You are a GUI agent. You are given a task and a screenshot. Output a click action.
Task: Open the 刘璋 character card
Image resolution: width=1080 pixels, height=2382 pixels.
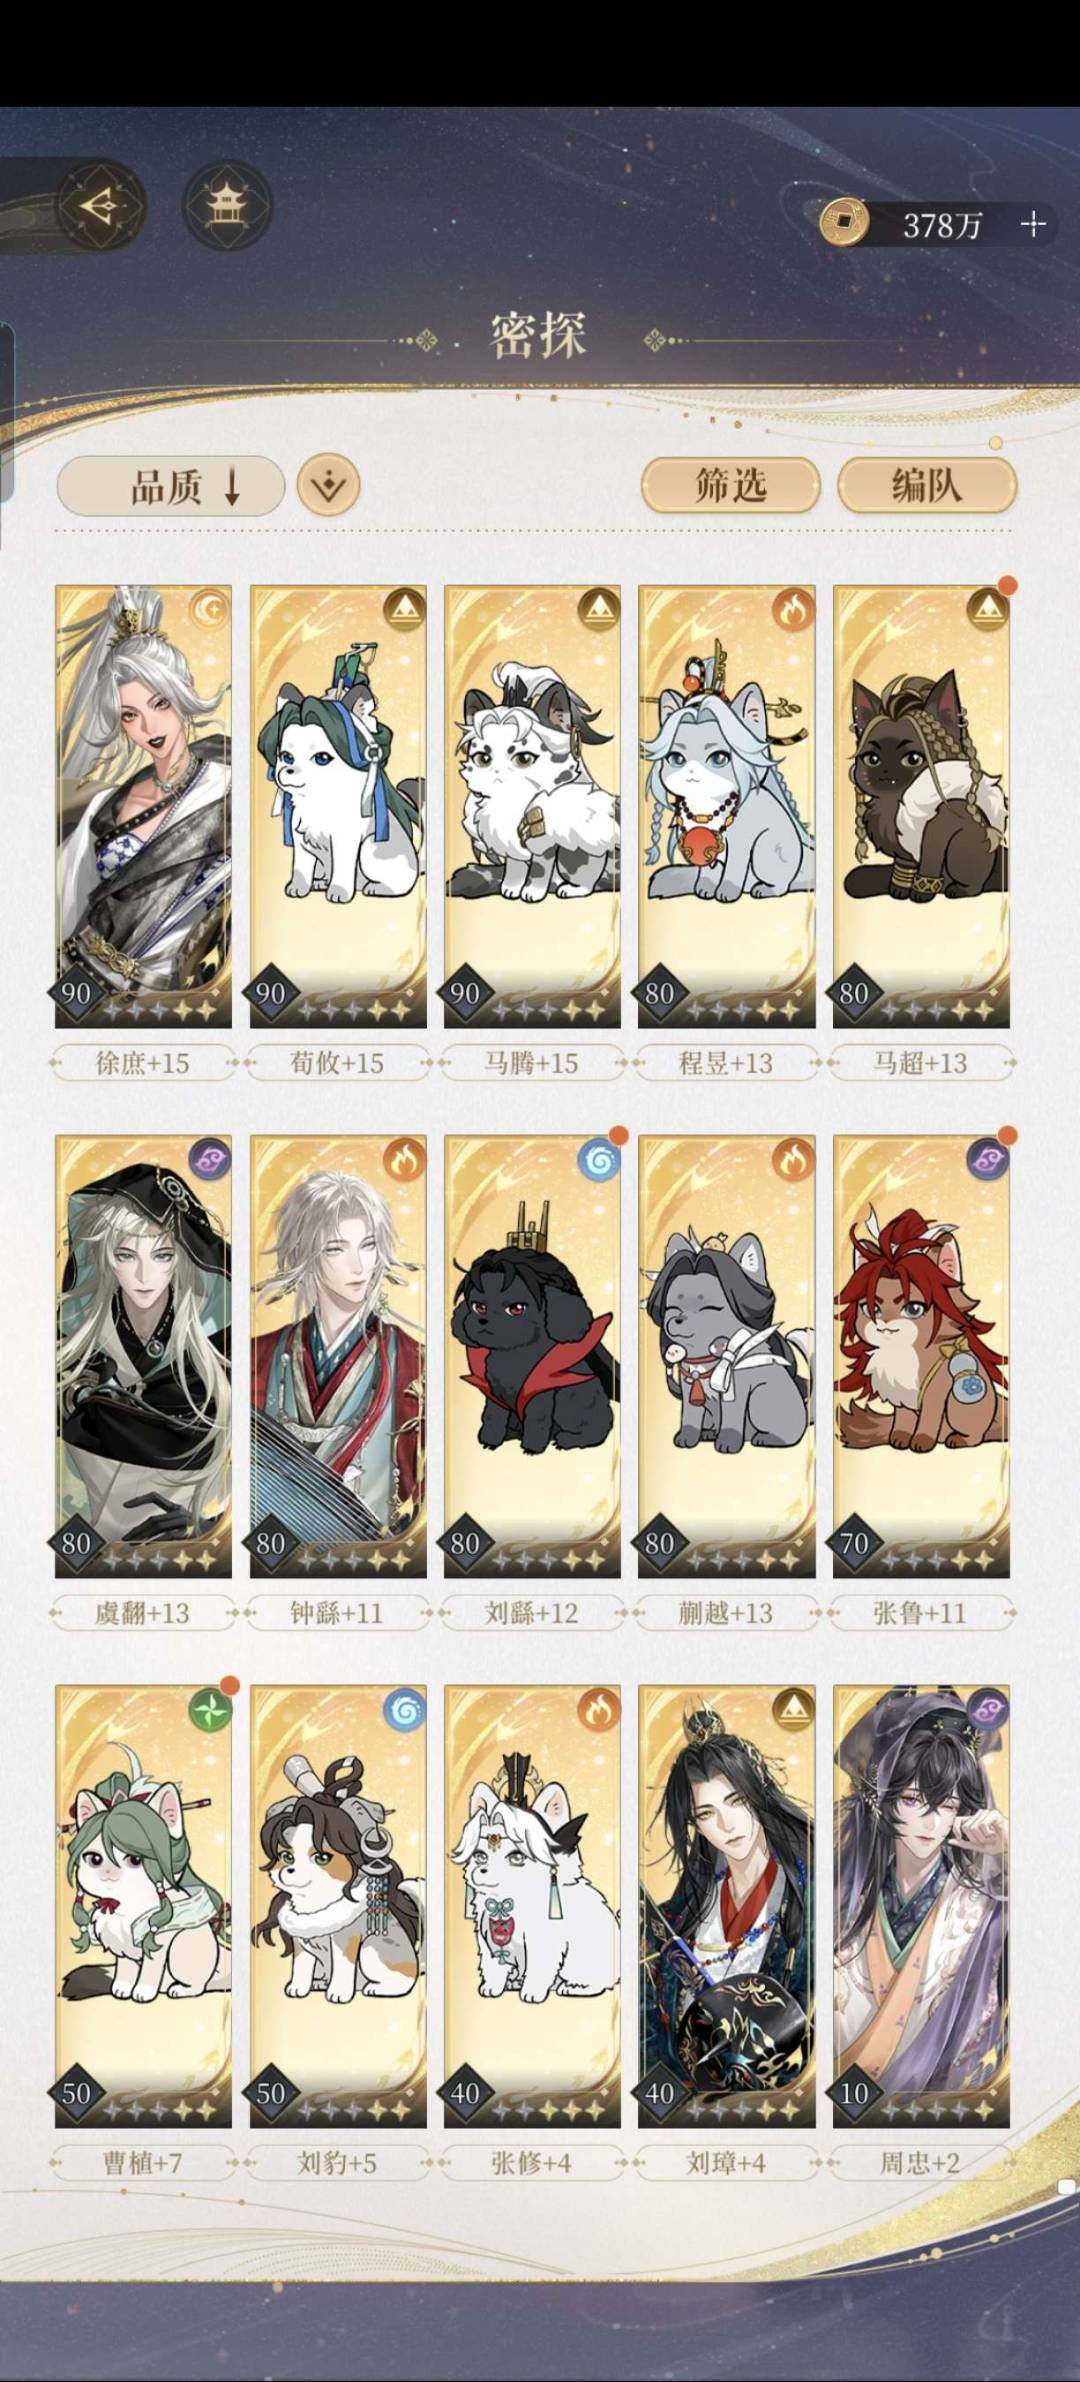[x=727, y=1906]
